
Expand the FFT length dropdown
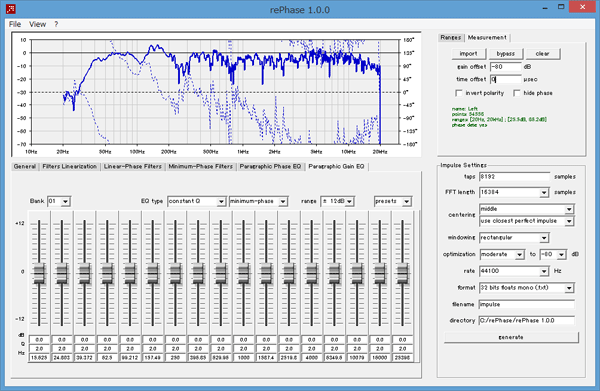click(x=514, y=192)
